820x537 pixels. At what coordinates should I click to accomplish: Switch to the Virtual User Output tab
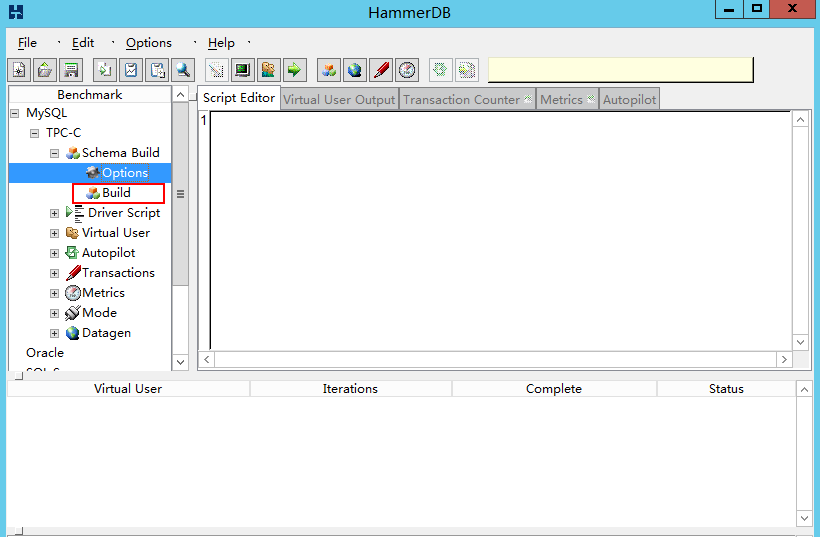coord(339,99)
